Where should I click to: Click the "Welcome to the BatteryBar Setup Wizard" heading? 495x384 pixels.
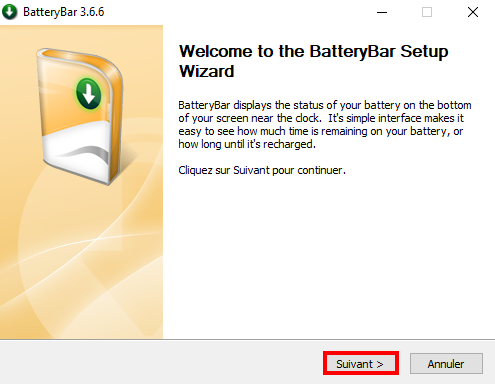313,61
